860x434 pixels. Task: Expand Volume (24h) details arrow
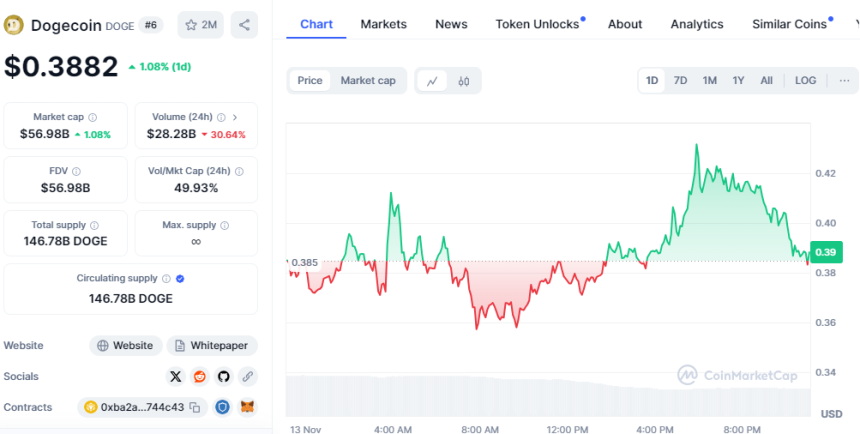pos(235,117)
